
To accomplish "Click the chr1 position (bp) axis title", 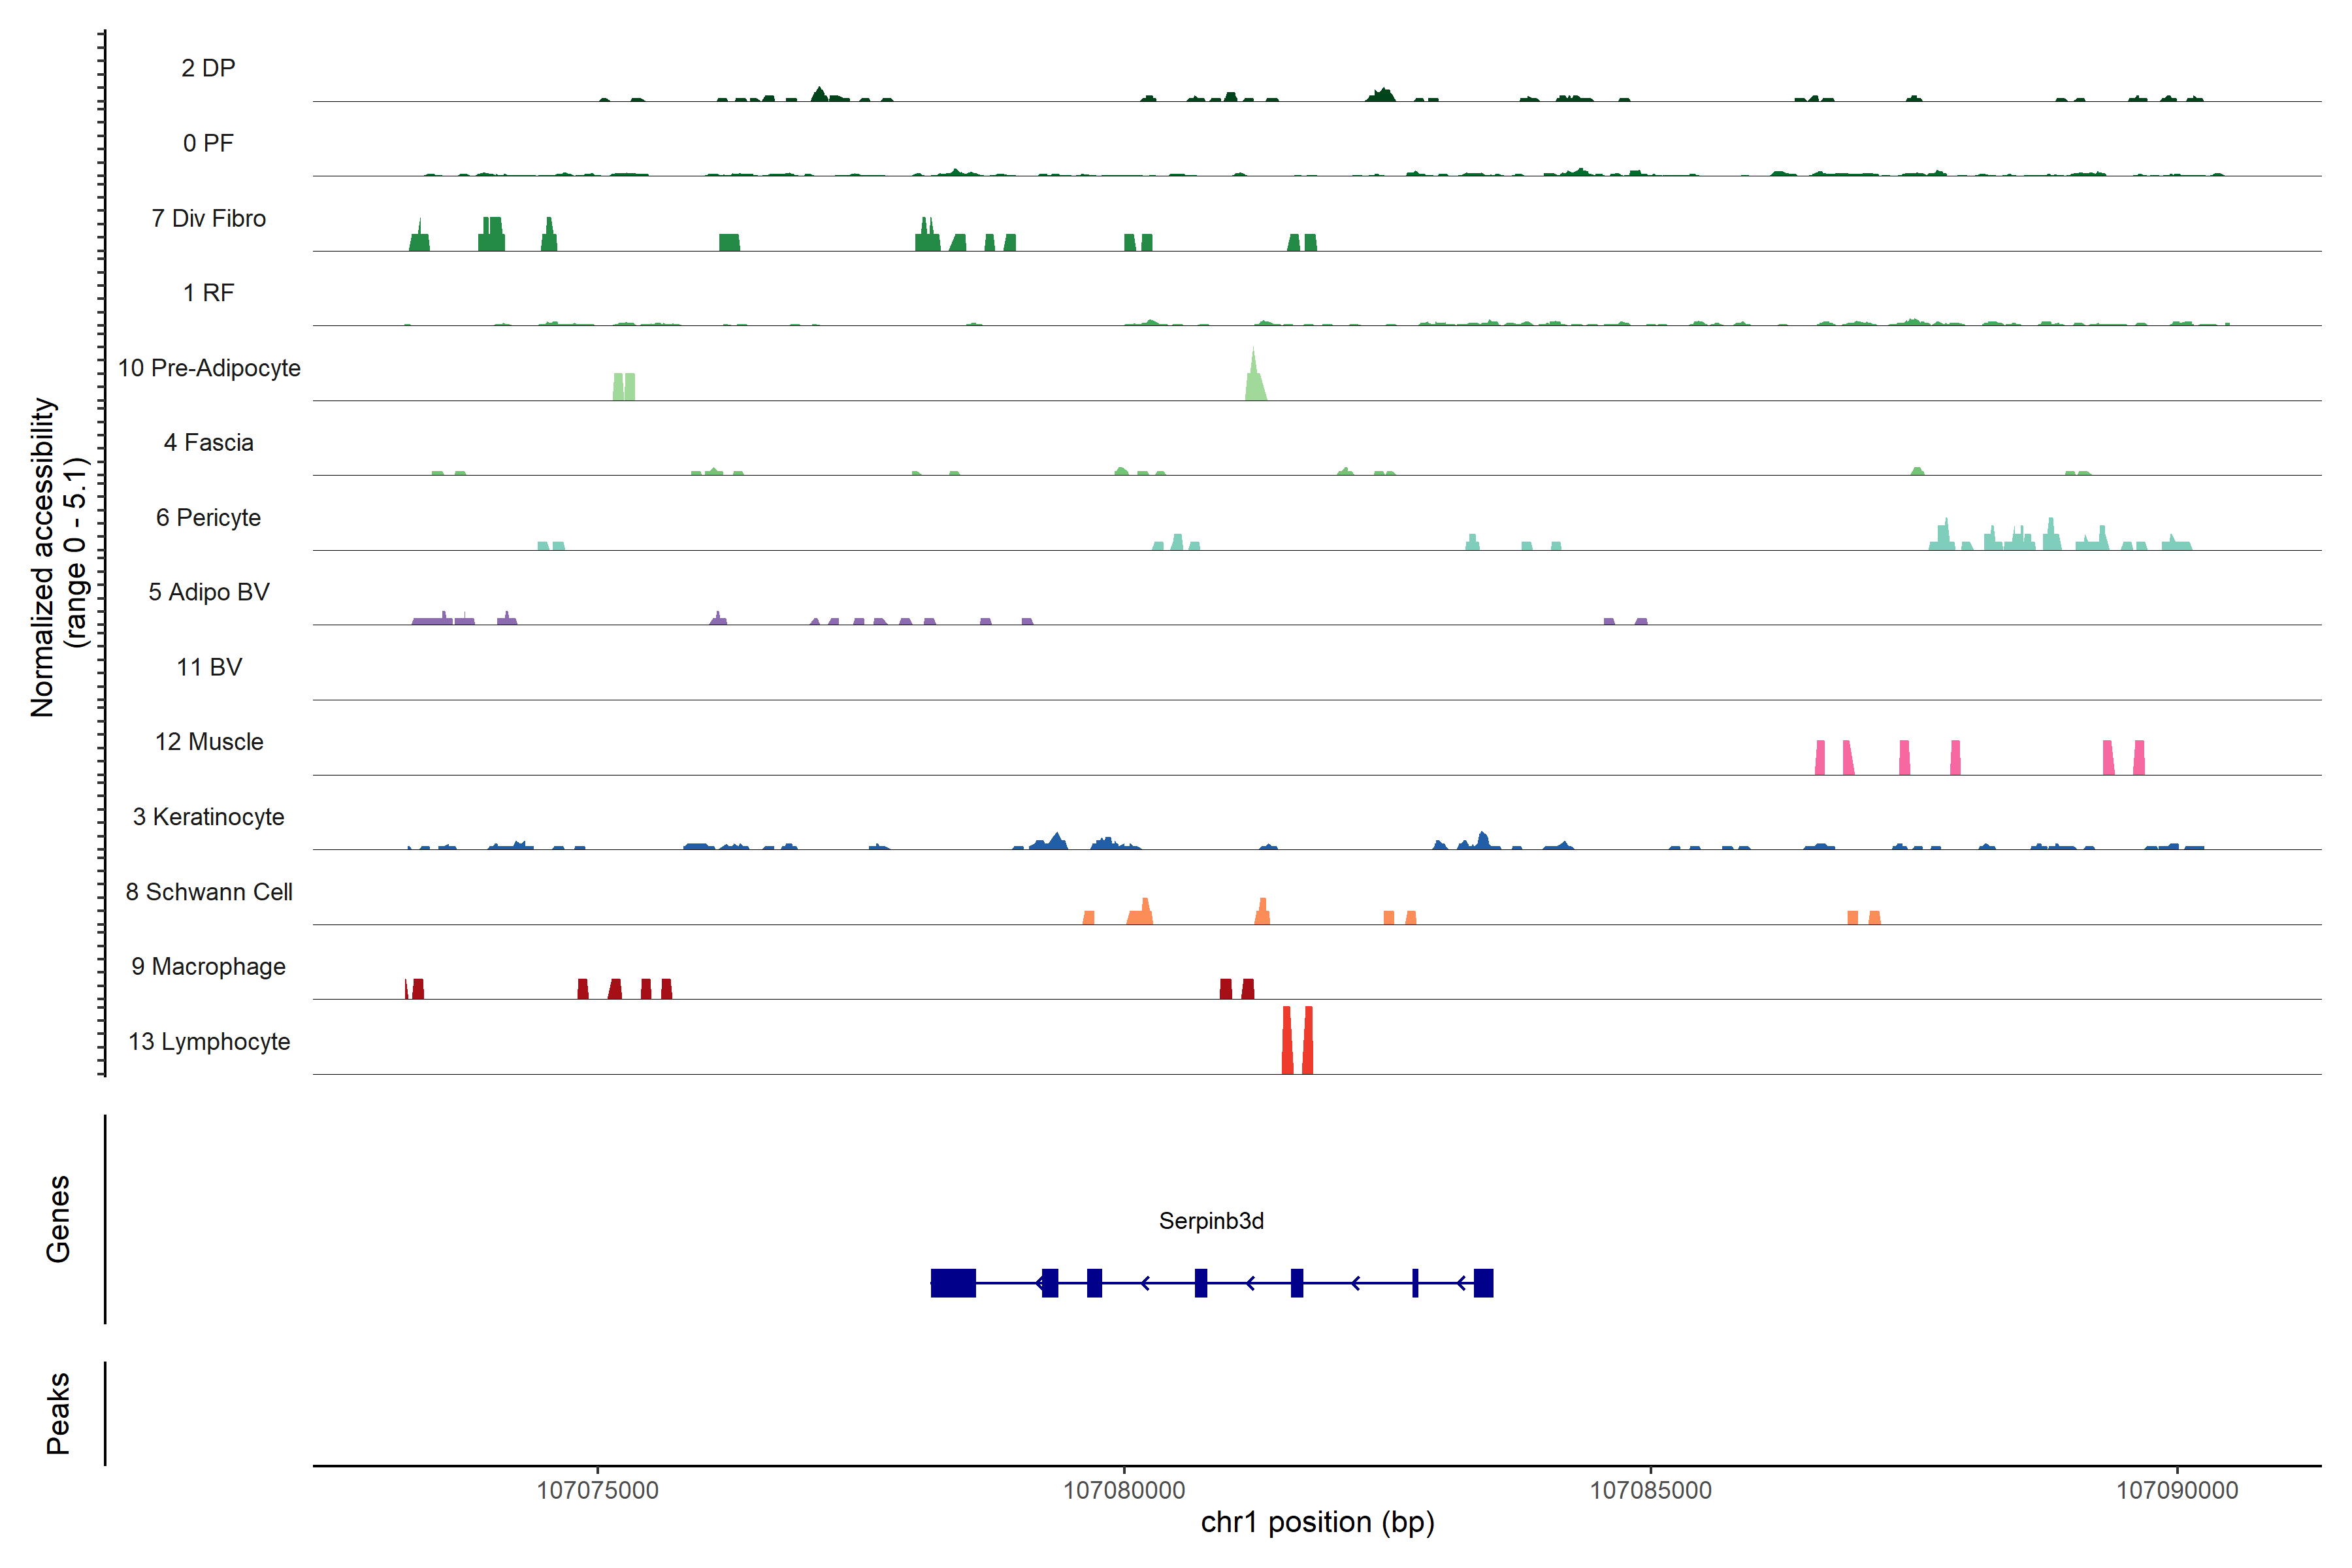I will 1317,1523.
